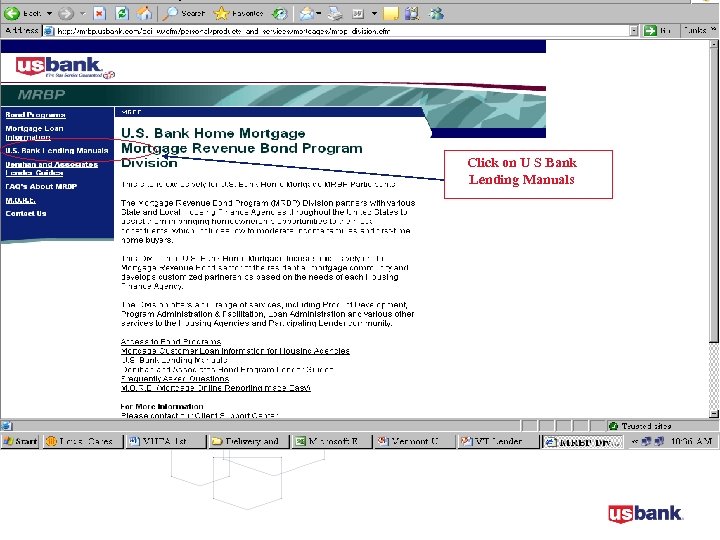Open M.O.R.E. sidebar link

coord(21,200)
